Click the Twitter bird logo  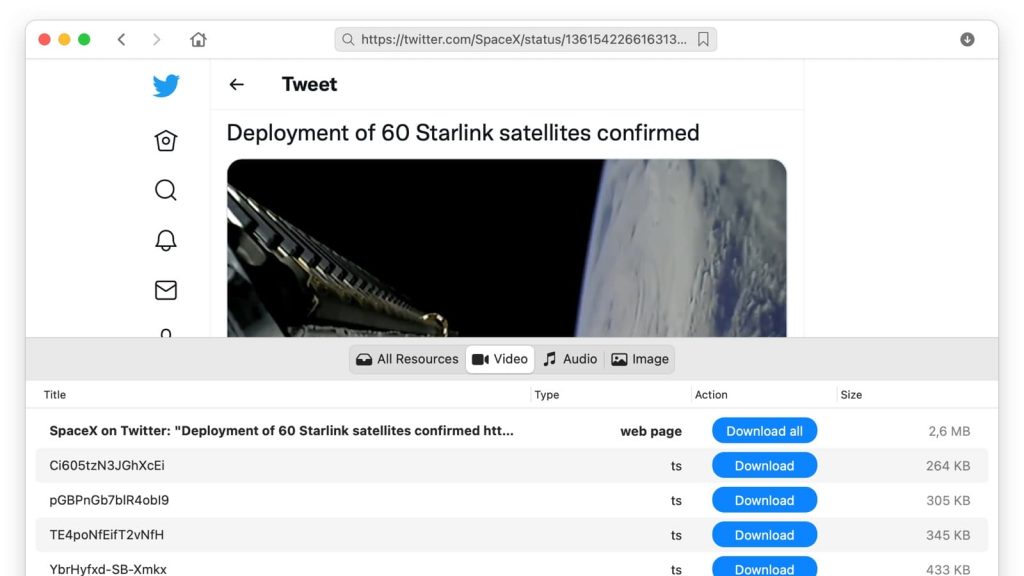166,86
